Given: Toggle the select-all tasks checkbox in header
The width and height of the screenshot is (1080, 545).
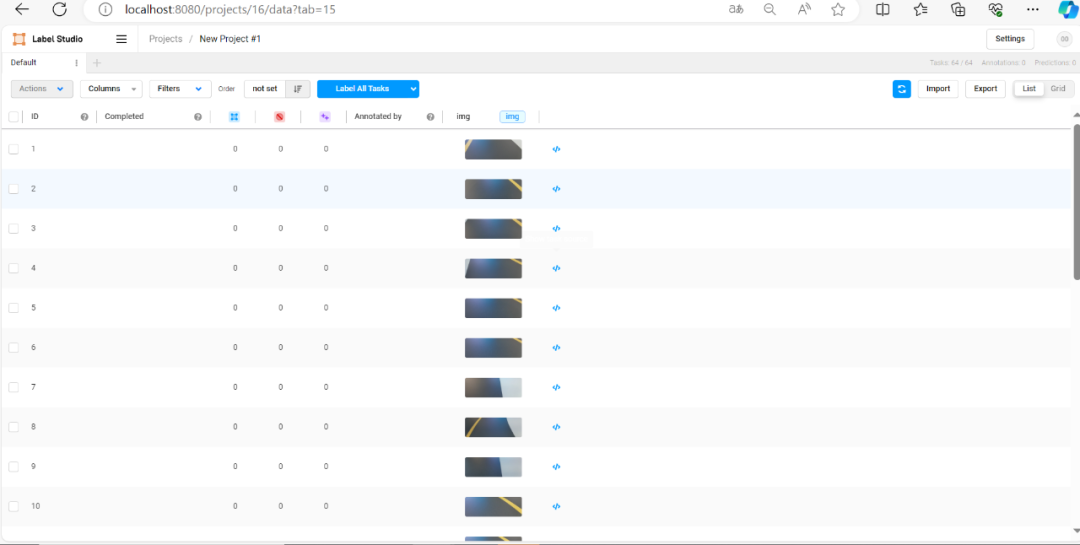Looking at the screenshot, I should click(14, 117).
